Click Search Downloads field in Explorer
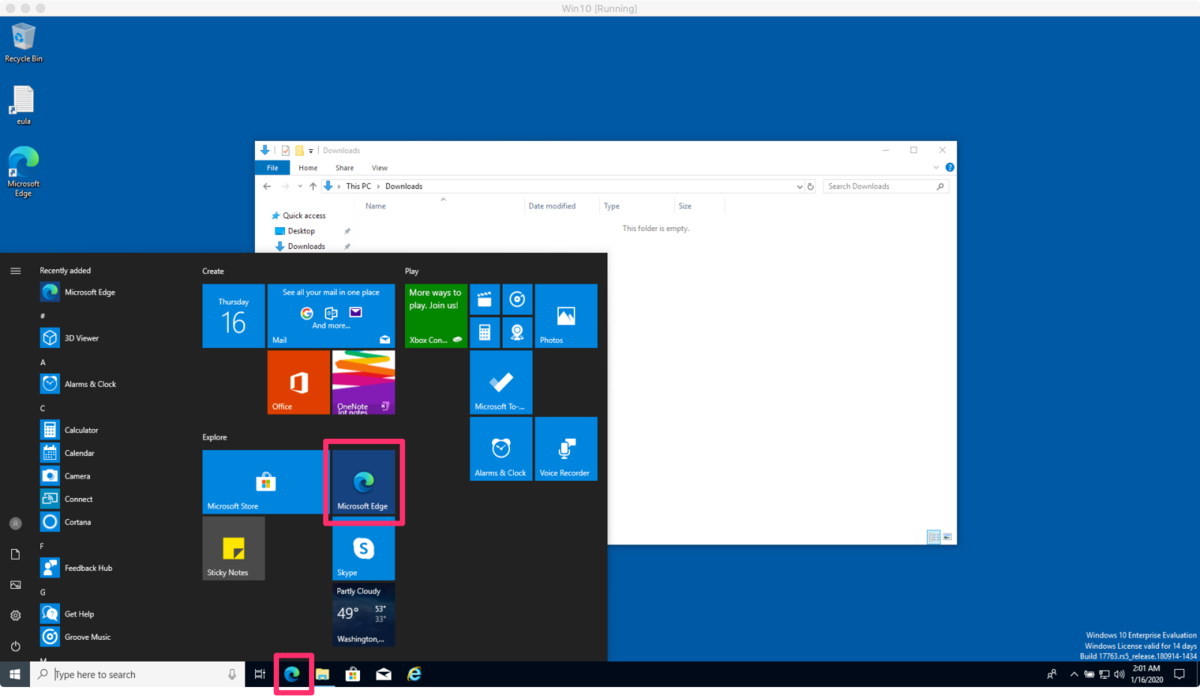Screen dimensions: 1200x696 point(885,186)
